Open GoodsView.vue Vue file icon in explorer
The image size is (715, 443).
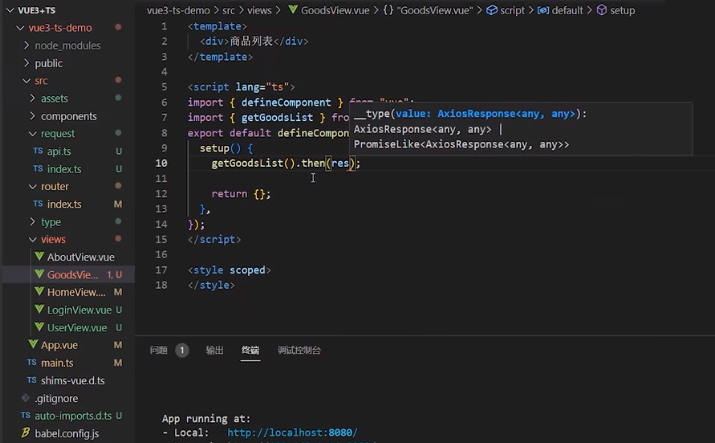tap(40, 274)
